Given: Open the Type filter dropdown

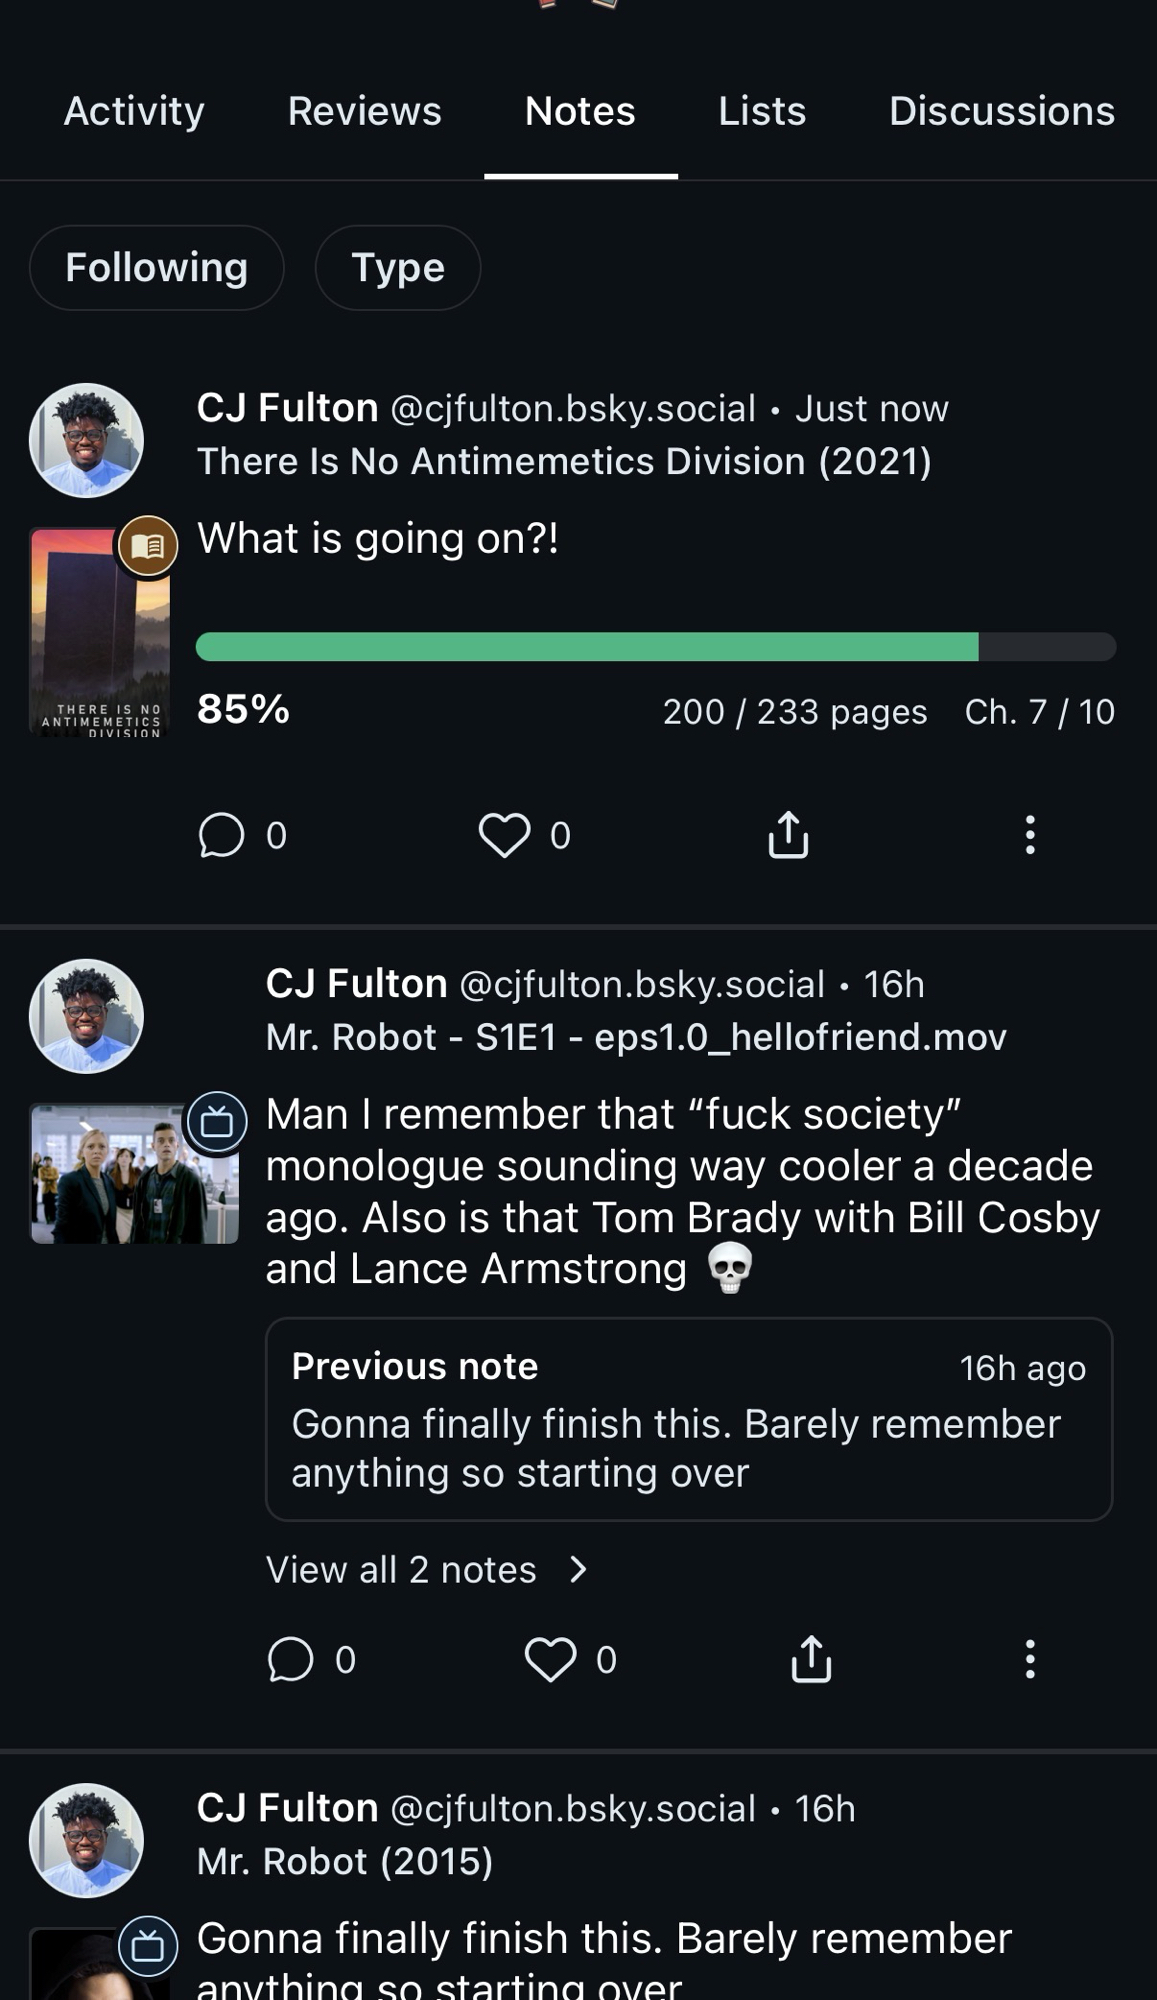Looking at the screenshot, I should (398, 268).
